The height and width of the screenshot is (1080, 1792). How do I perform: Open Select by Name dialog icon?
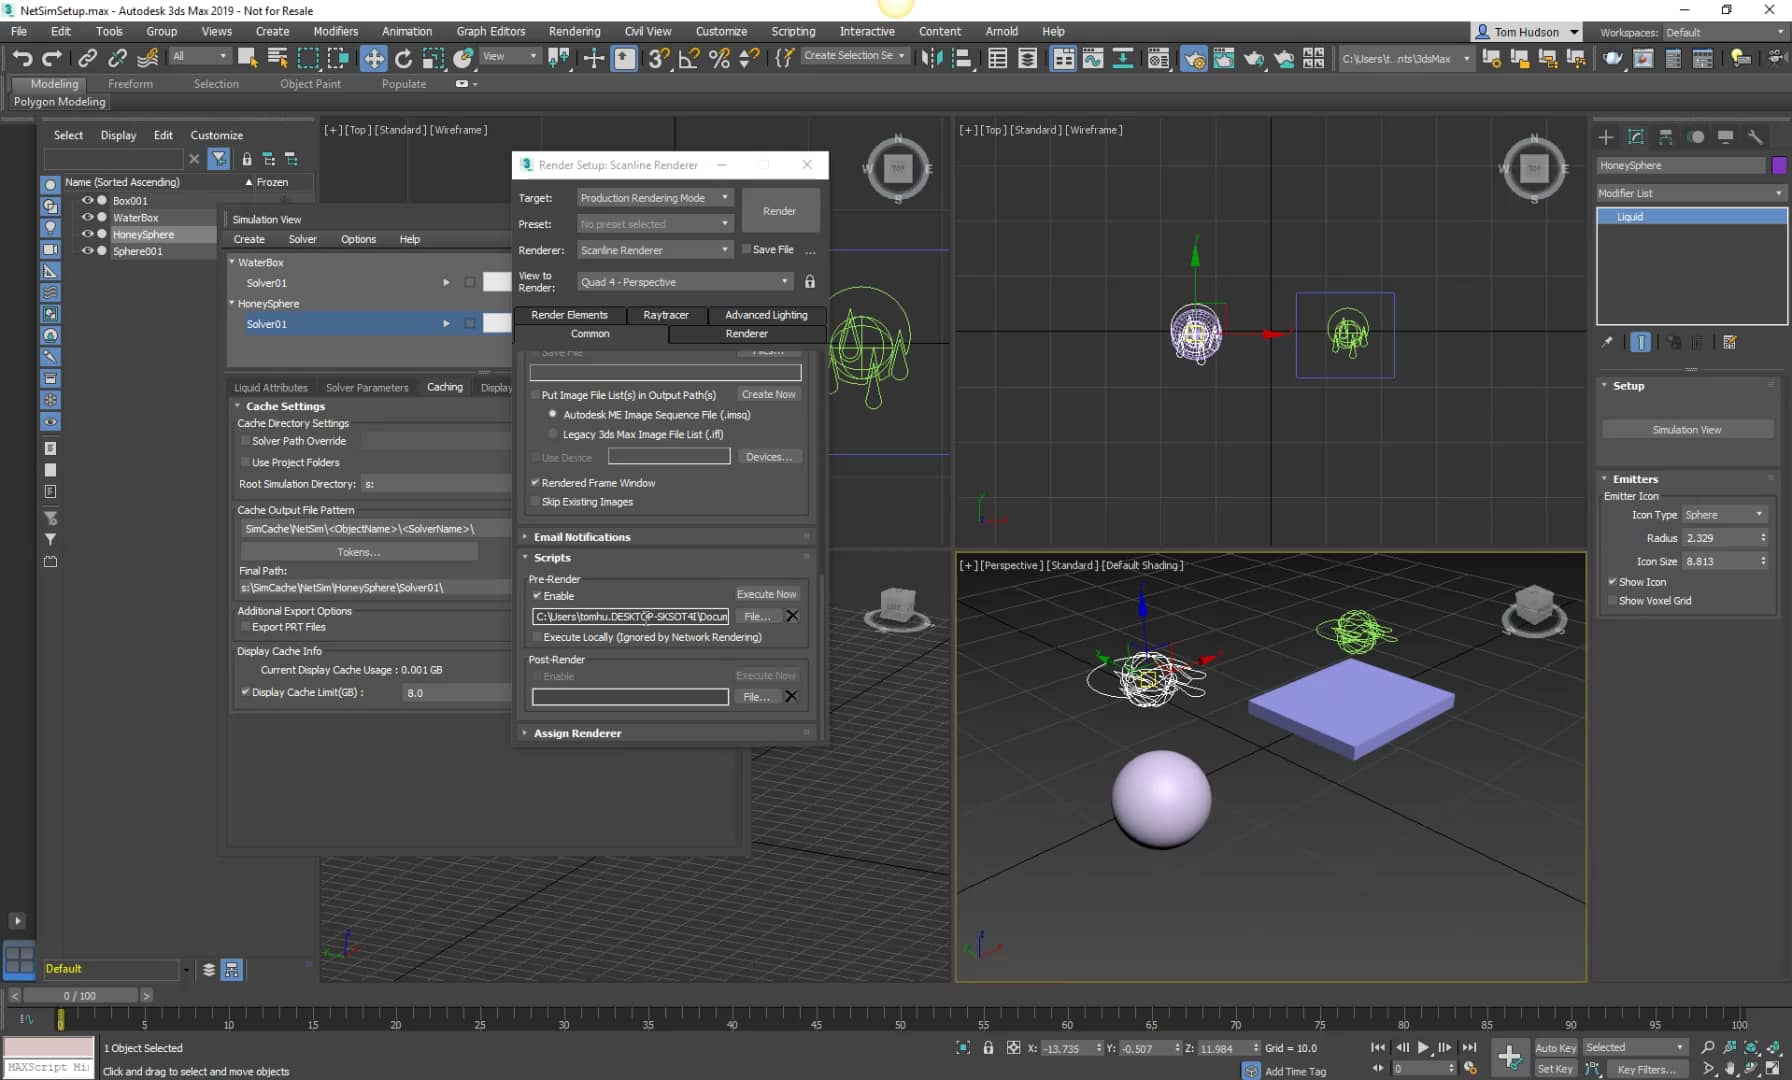pos(278,58)
